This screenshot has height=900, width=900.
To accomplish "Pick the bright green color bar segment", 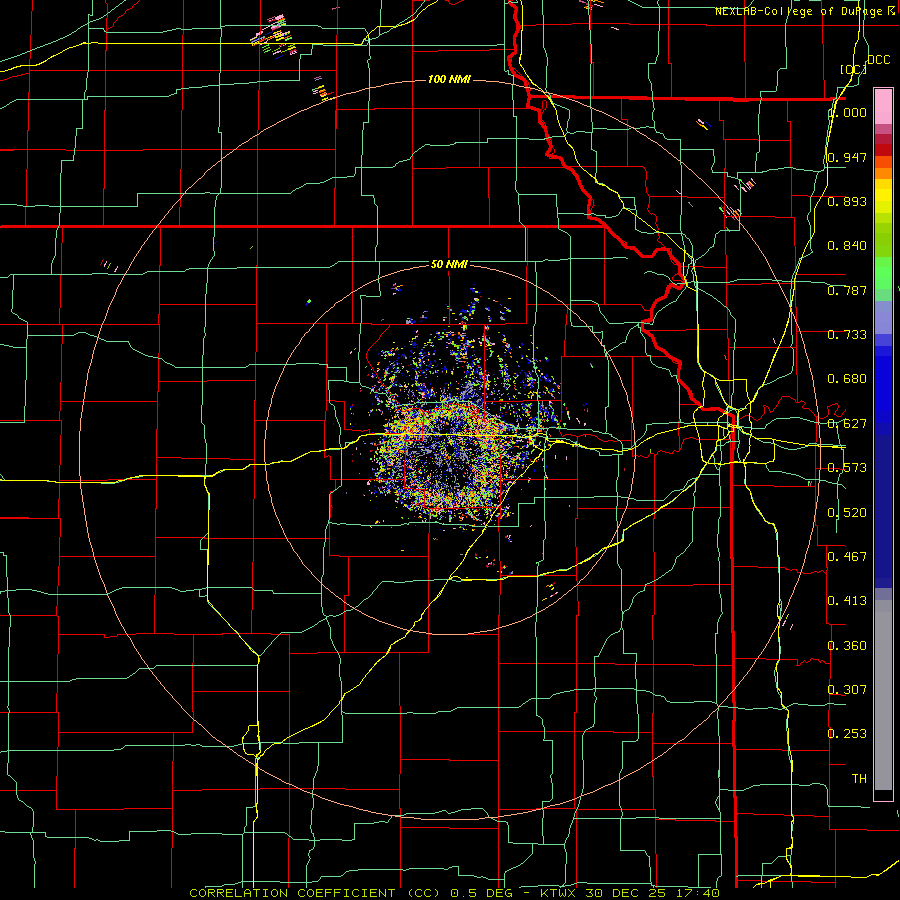I will (x=883, y=273).
